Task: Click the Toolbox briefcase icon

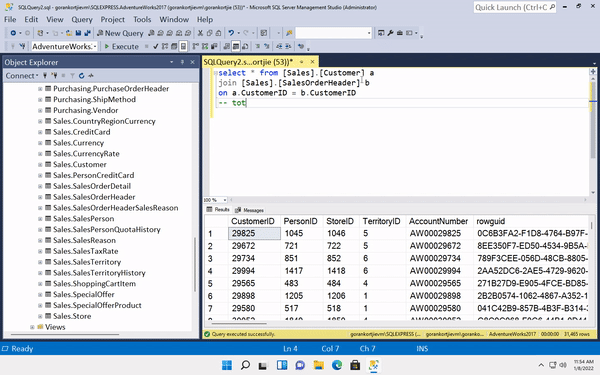Action: [x=399, y=33]
